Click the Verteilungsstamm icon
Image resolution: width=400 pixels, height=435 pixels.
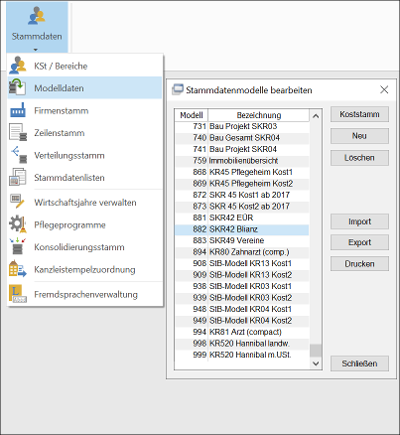coord(19,155)
